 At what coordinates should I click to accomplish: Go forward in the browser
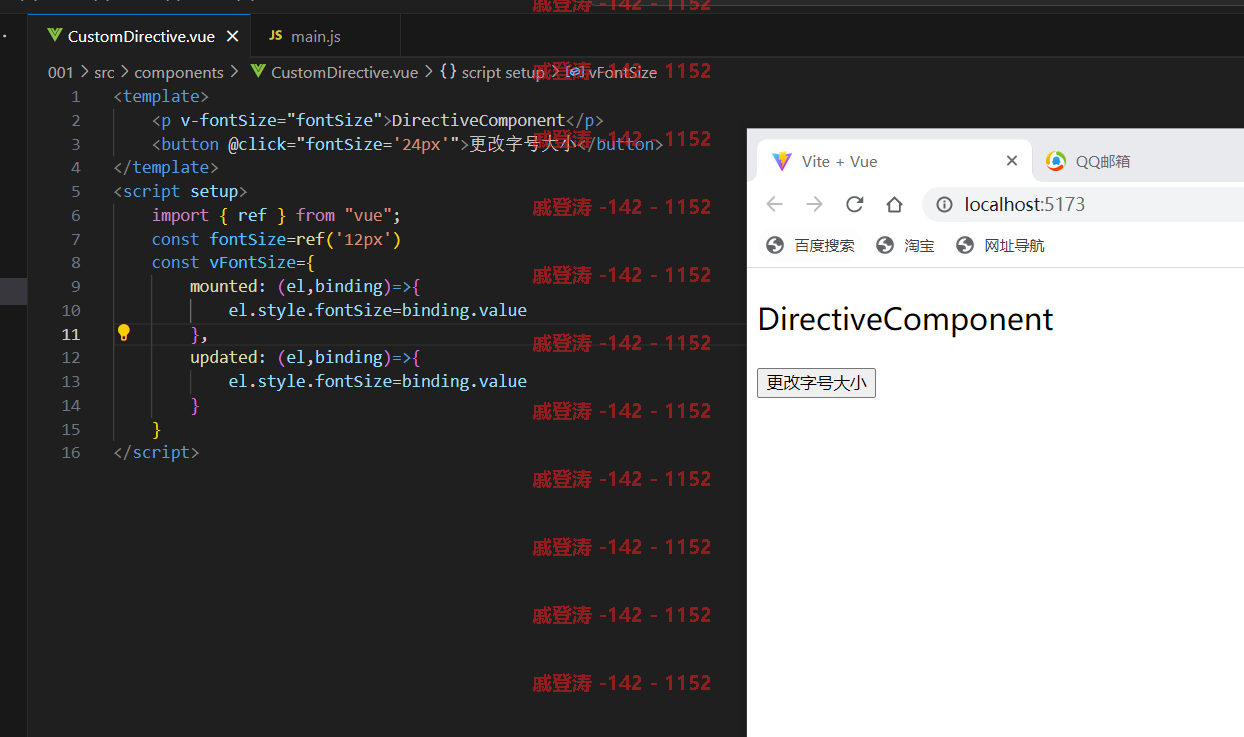tap(814, 204)
